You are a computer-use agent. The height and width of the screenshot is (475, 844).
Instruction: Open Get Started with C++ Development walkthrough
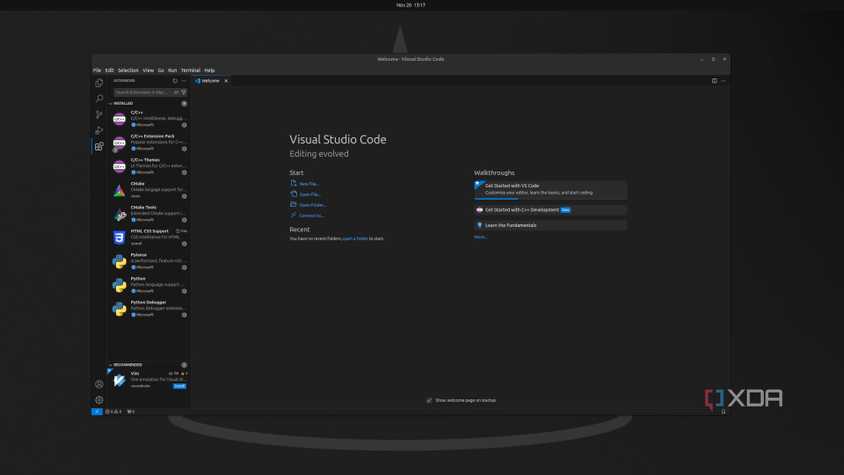coord(551,210)
